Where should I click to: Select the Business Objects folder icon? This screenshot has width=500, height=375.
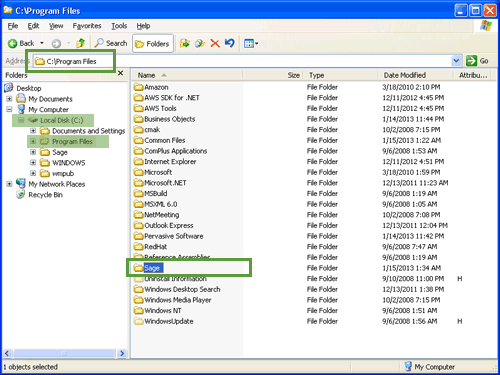[138, 119]
